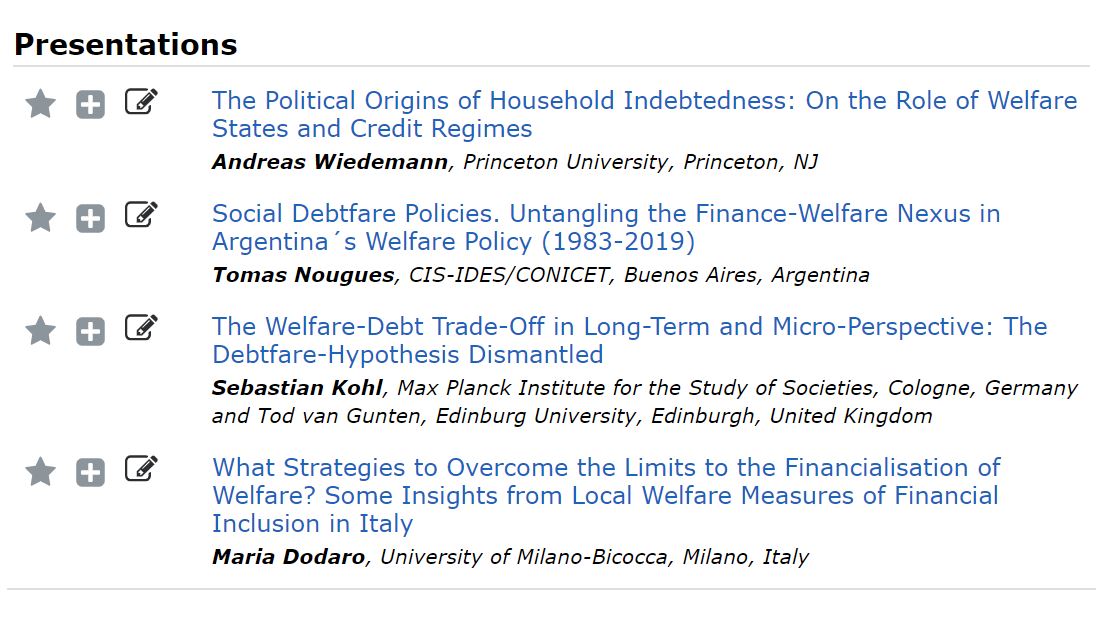This screenshot has height=620, width=1114.
Task: Open Financialisation of Welfare strategies link
Action: (605, 468)
